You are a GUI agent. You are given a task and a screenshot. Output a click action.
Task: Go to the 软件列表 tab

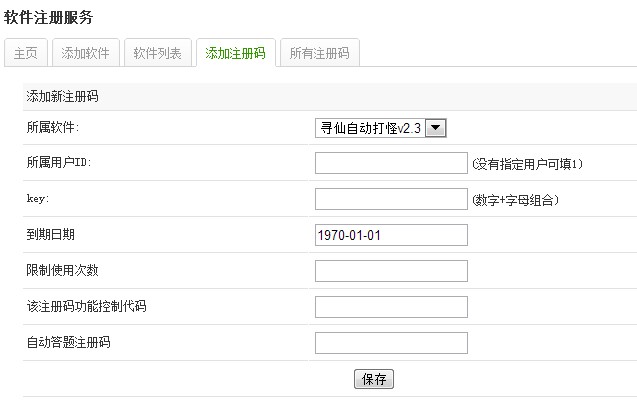click(x=158, y=53)
